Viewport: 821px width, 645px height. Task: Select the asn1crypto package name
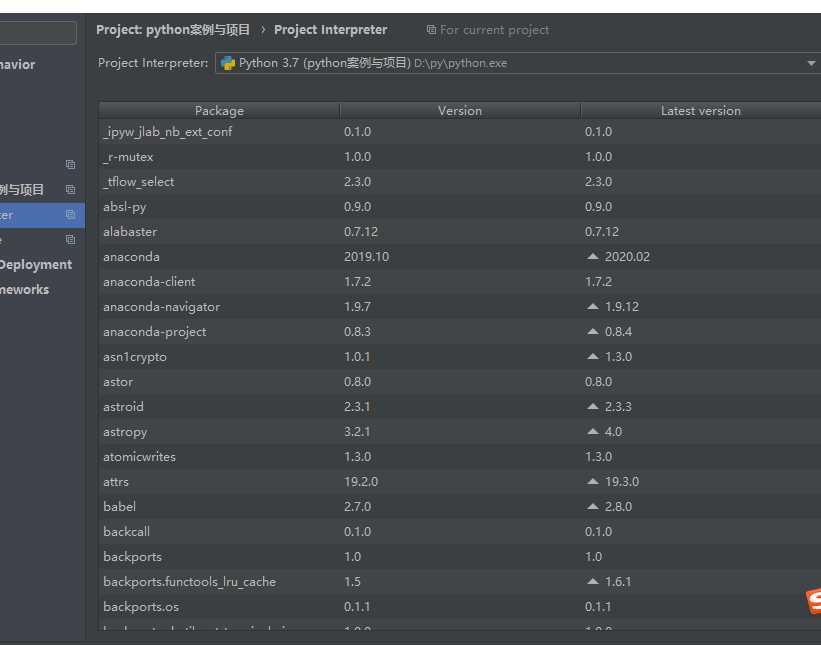point(135,357)
